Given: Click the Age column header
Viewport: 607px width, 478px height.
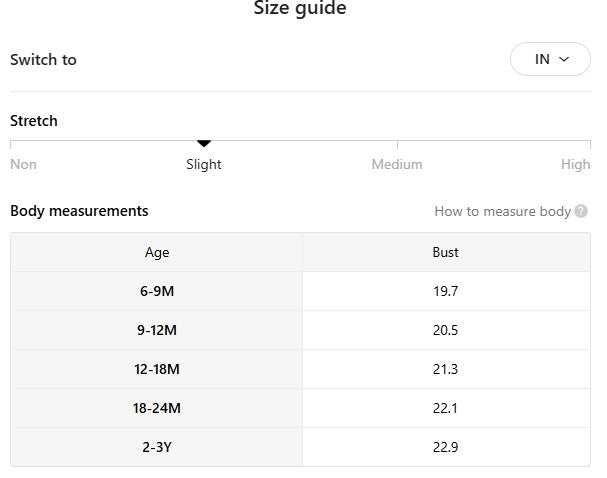Looking at the screenshot, I should pyautogui.click(x=157, y=253).
